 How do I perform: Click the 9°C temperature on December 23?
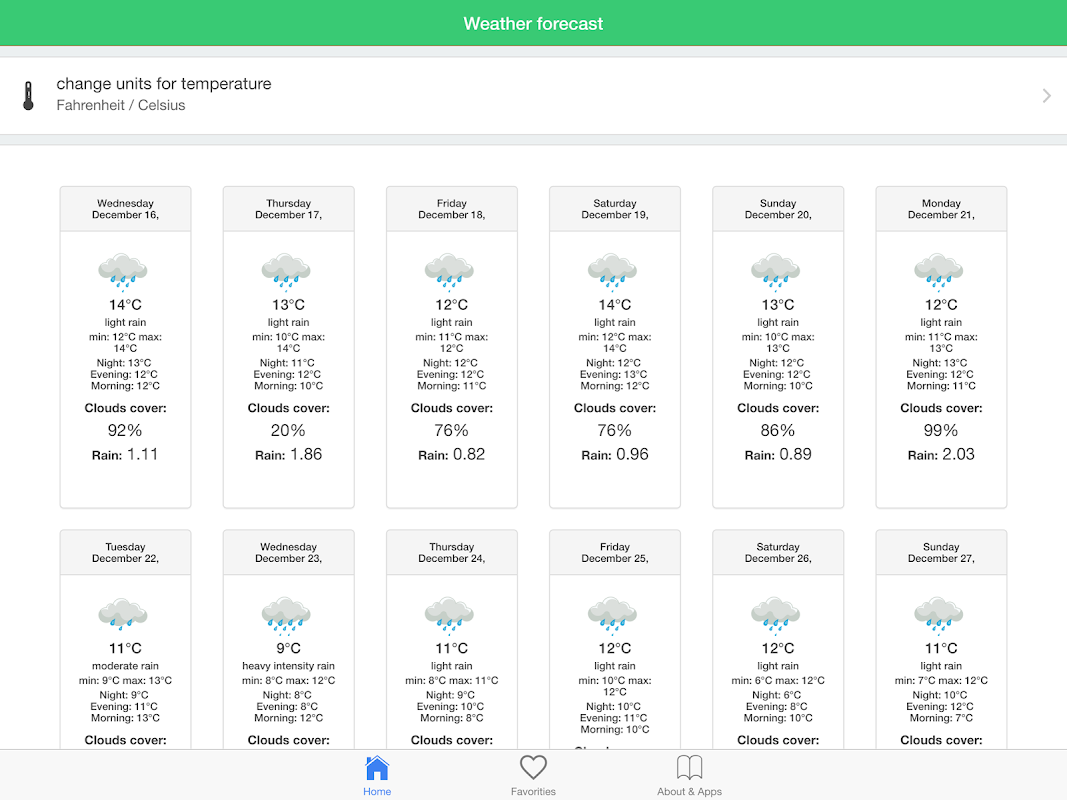point(289,648)
